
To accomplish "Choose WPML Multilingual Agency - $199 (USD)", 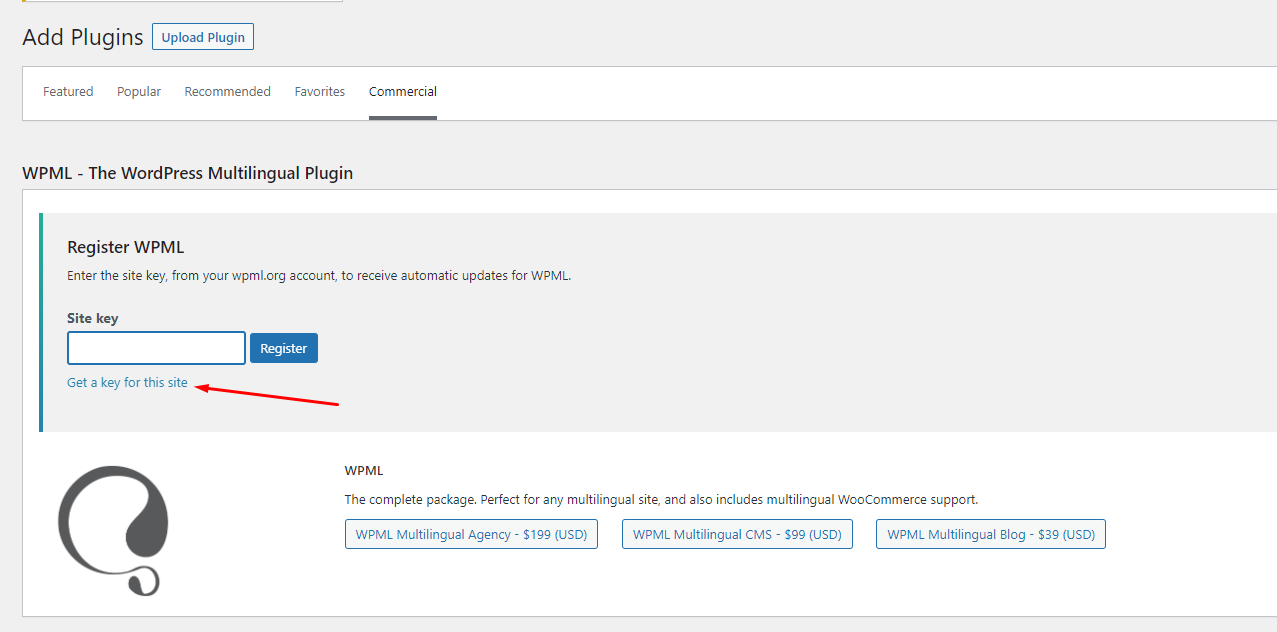I will click(x=471, y=534).
